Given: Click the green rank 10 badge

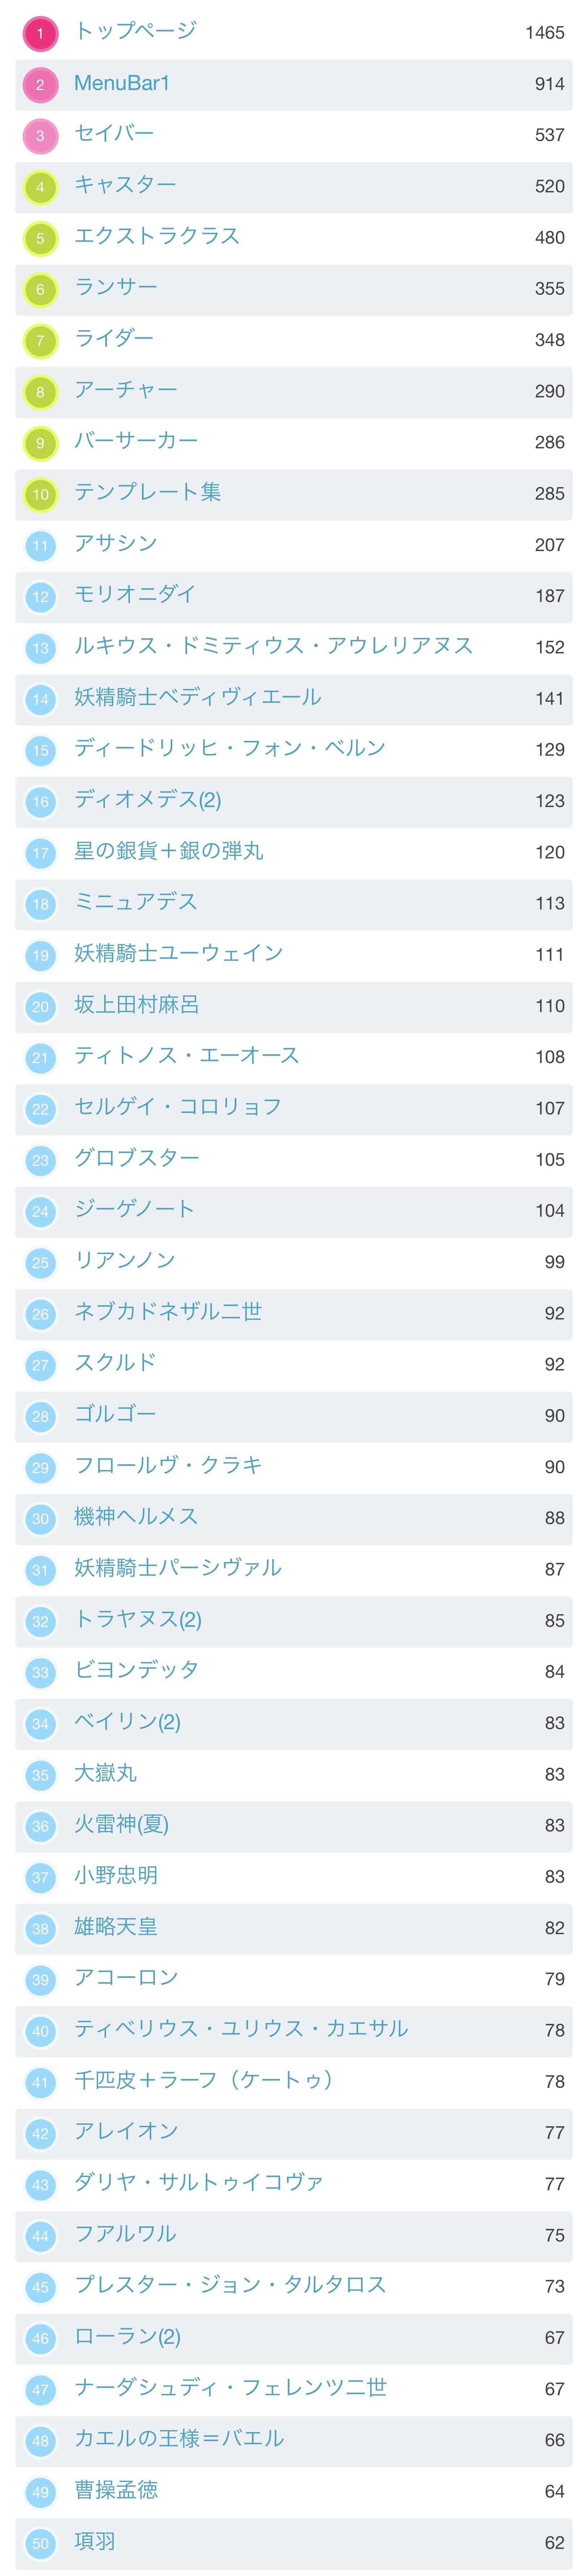Looking at the screenshot, I should [x=40, y=494].
